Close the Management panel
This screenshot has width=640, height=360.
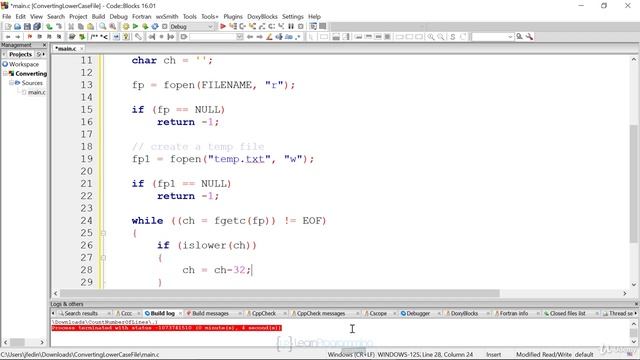click(x=44, y=45)
